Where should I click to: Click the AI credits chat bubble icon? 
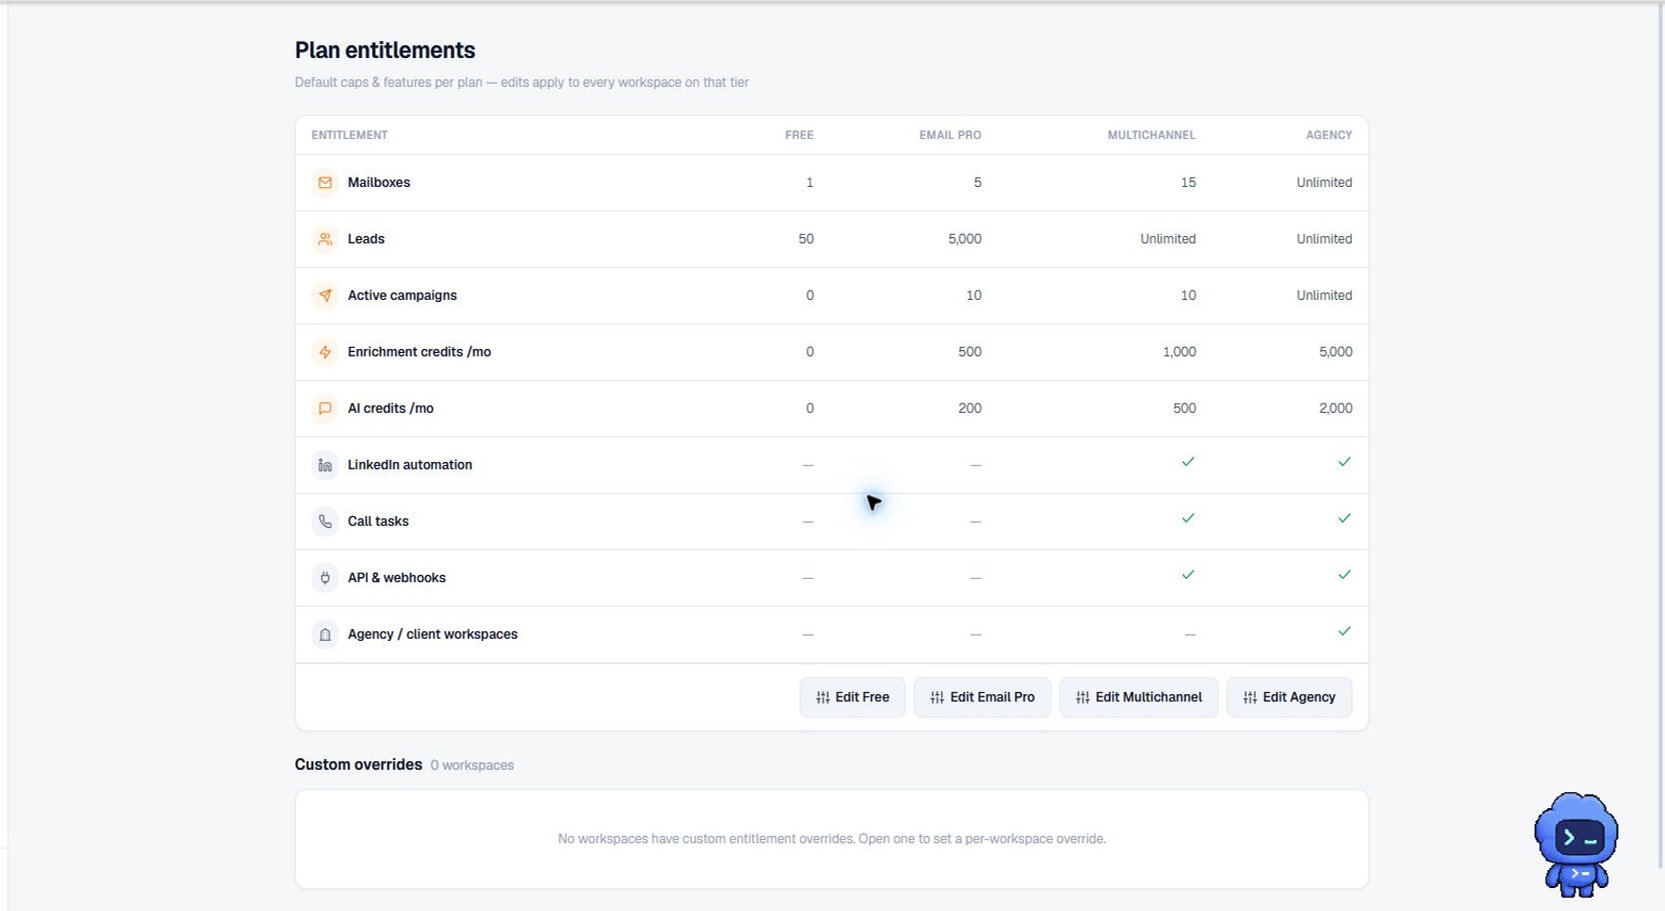[325, 409]
